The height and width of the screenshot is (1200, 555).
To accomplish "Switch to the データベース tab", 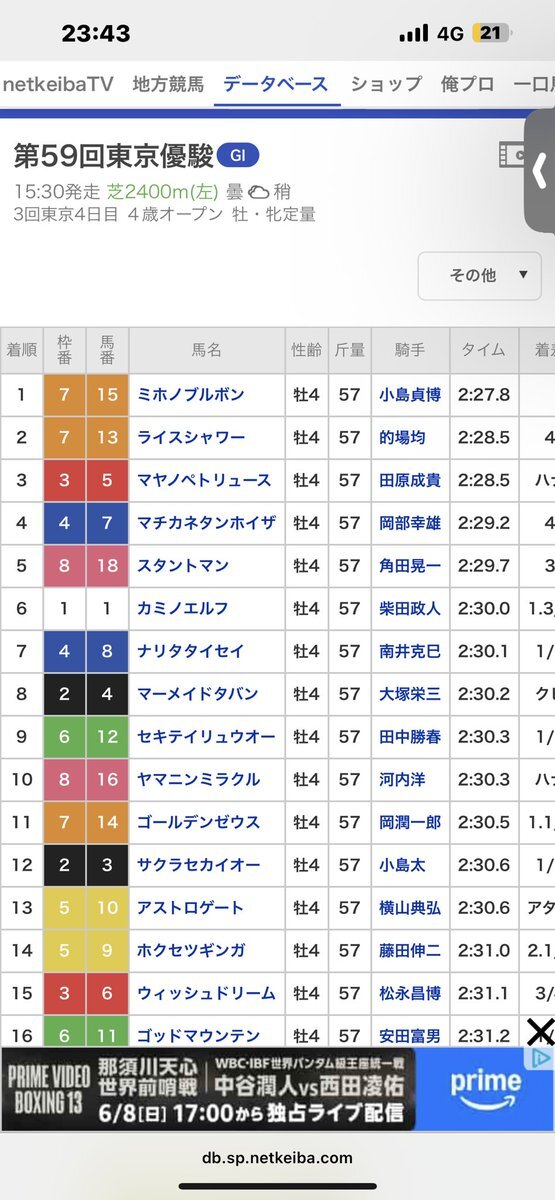I will (x=275, y=84).
